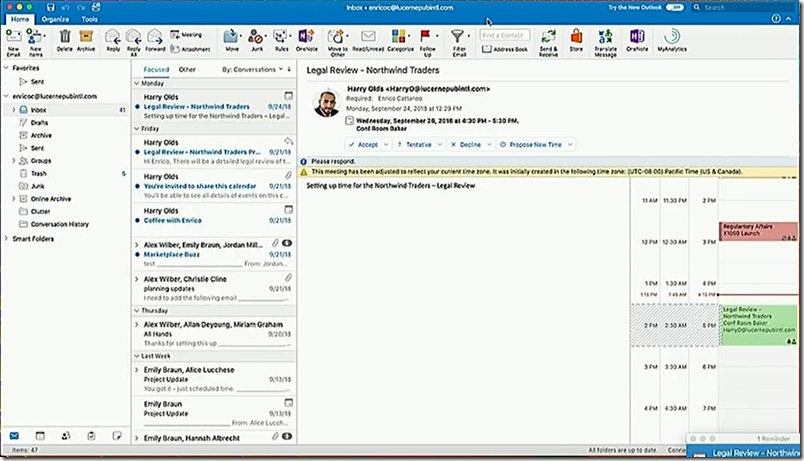The image size is (804, 461).
Task: Run Send & Receive
Action: [548, 42]
